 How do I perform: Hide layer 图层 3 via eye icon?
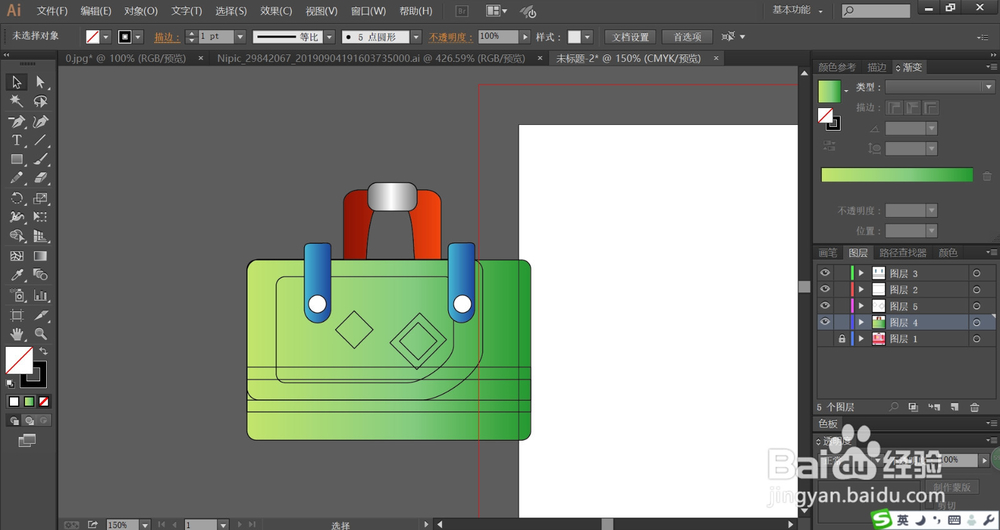point(825,273)
